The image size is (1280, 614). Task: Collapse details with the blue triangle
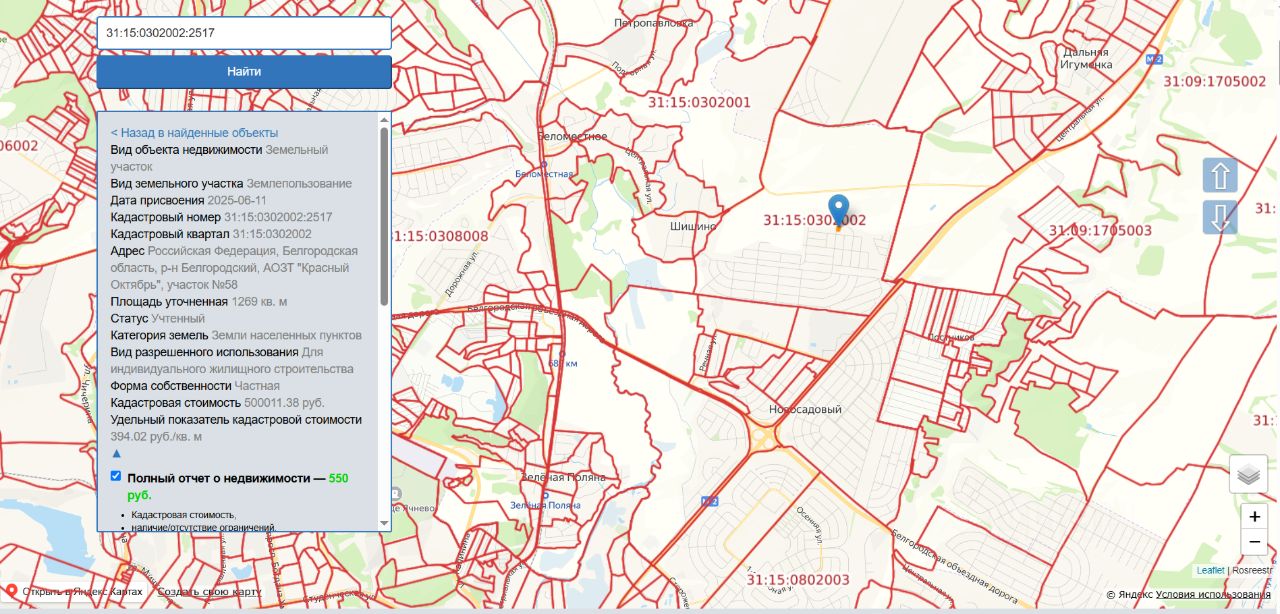click(116, 453)
